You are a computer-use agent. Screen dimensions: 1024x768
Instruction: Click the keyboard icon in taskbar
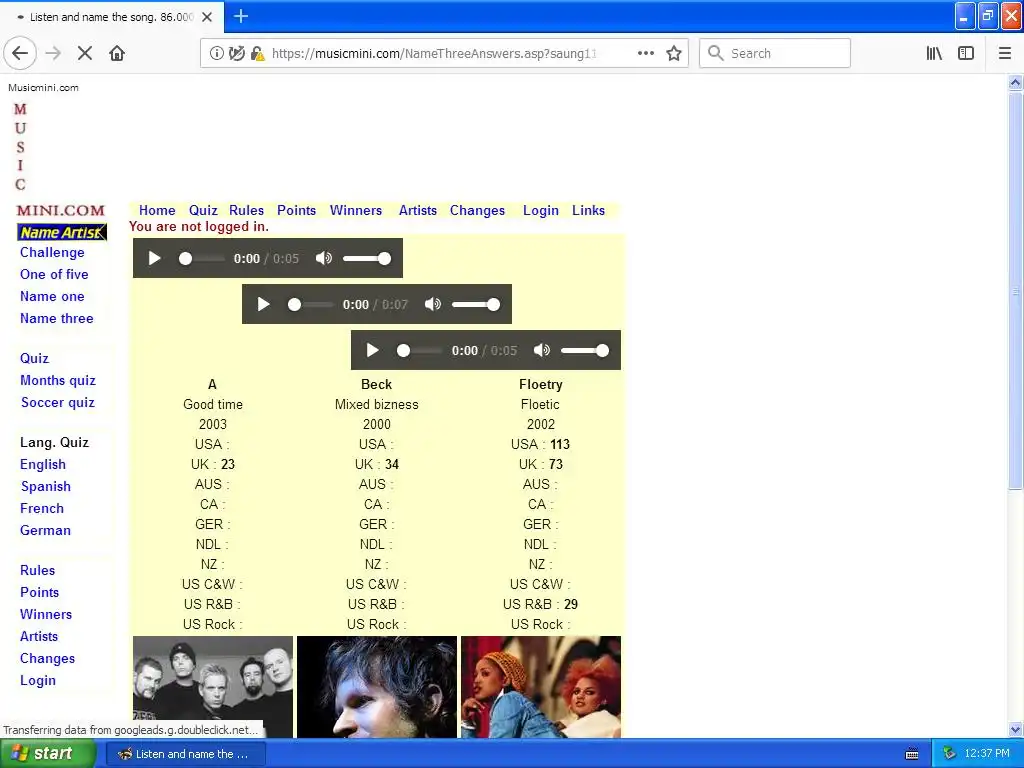click(x=912, y=754)
